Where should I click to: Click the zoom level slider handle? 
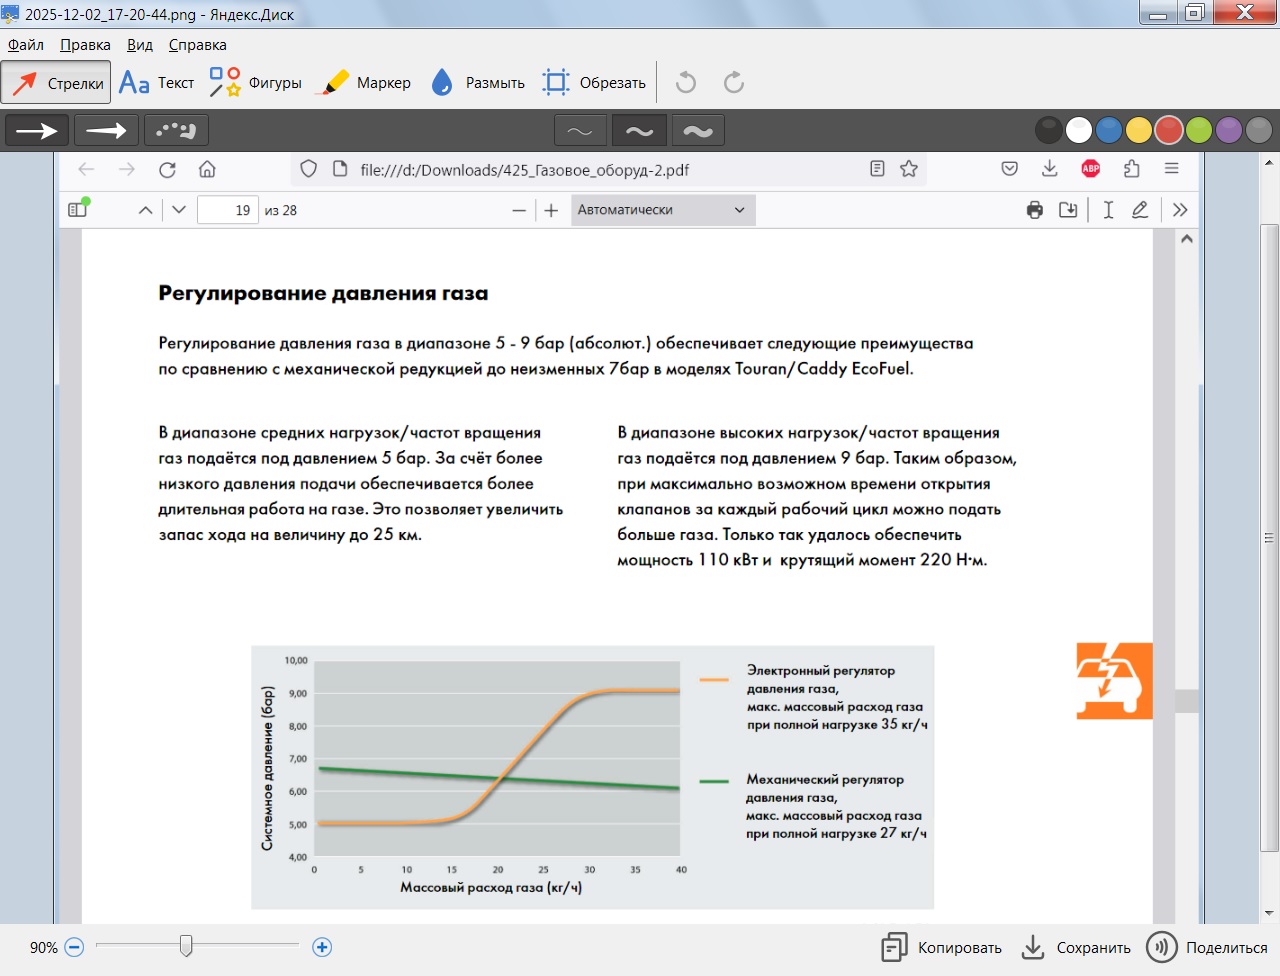(186, 945)
